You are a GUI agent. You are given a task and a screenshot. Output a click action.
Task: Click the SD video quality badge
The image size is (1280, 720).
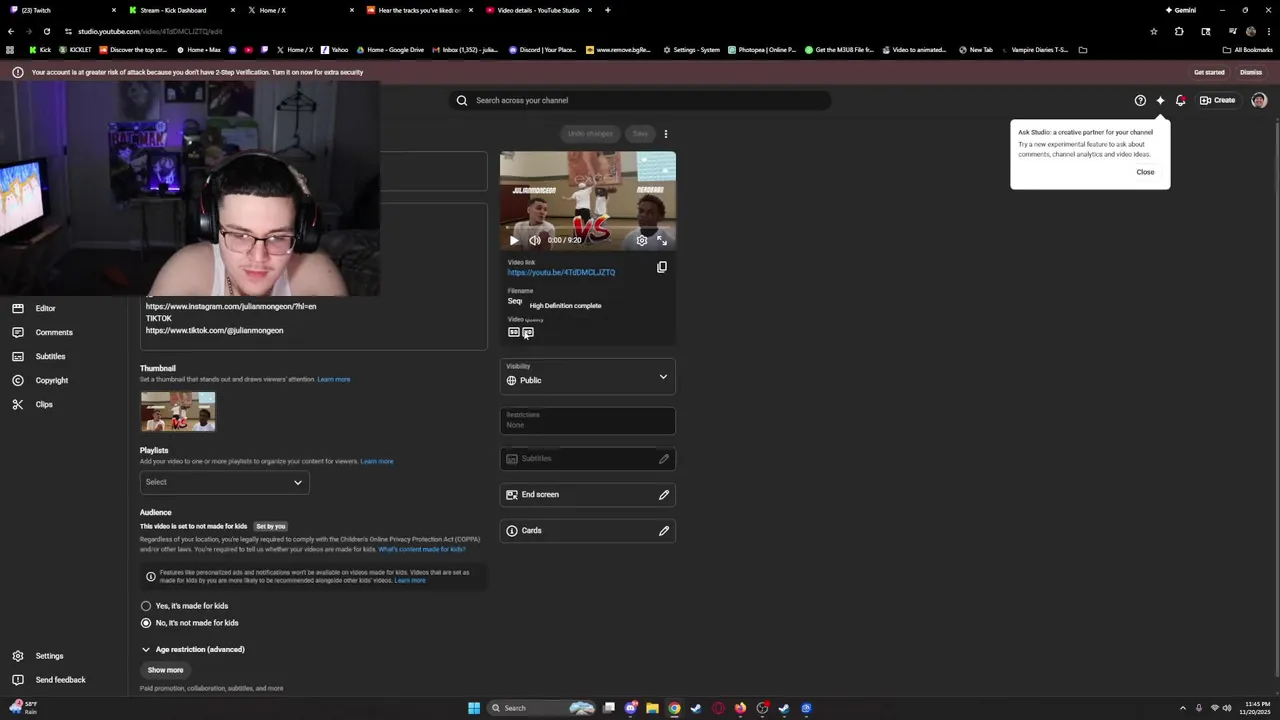coord(514,332)
